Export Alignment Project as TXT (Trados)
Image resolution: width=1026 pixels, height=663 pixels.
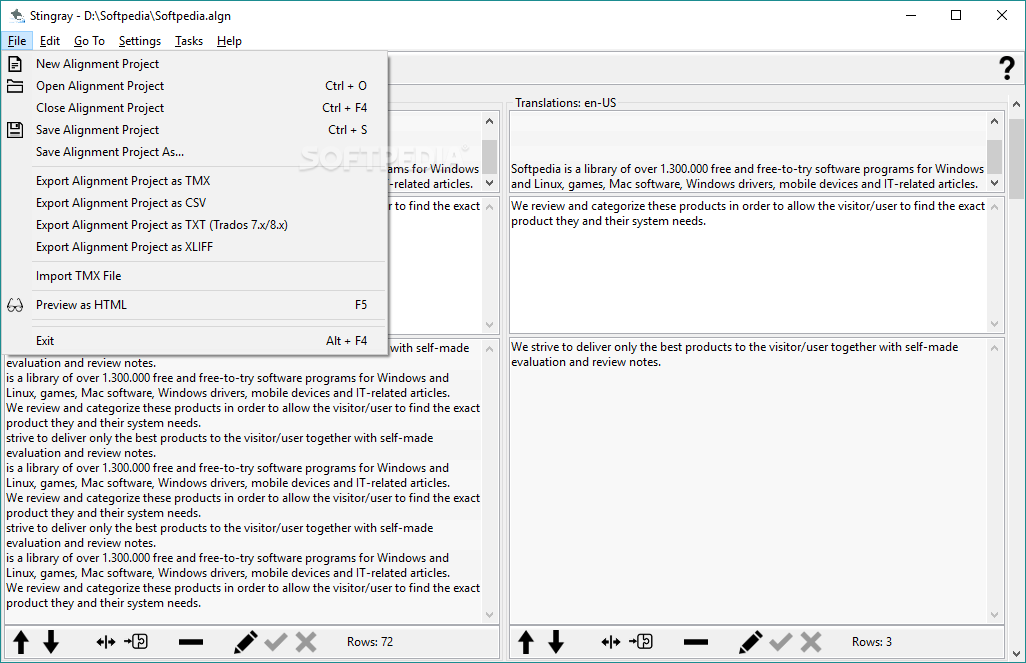(x=195, y=224)
